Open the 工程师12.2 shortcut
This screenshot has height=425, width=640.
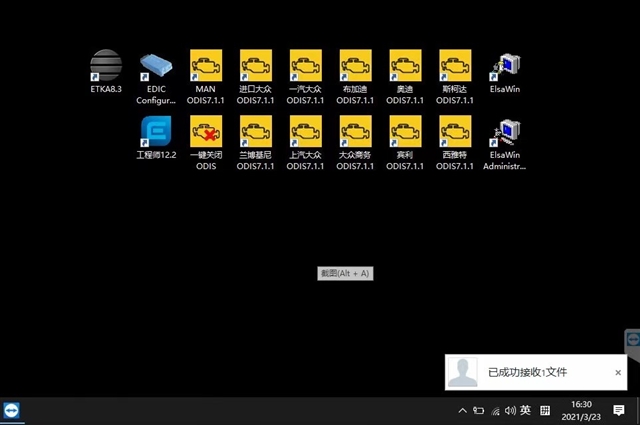156,138
